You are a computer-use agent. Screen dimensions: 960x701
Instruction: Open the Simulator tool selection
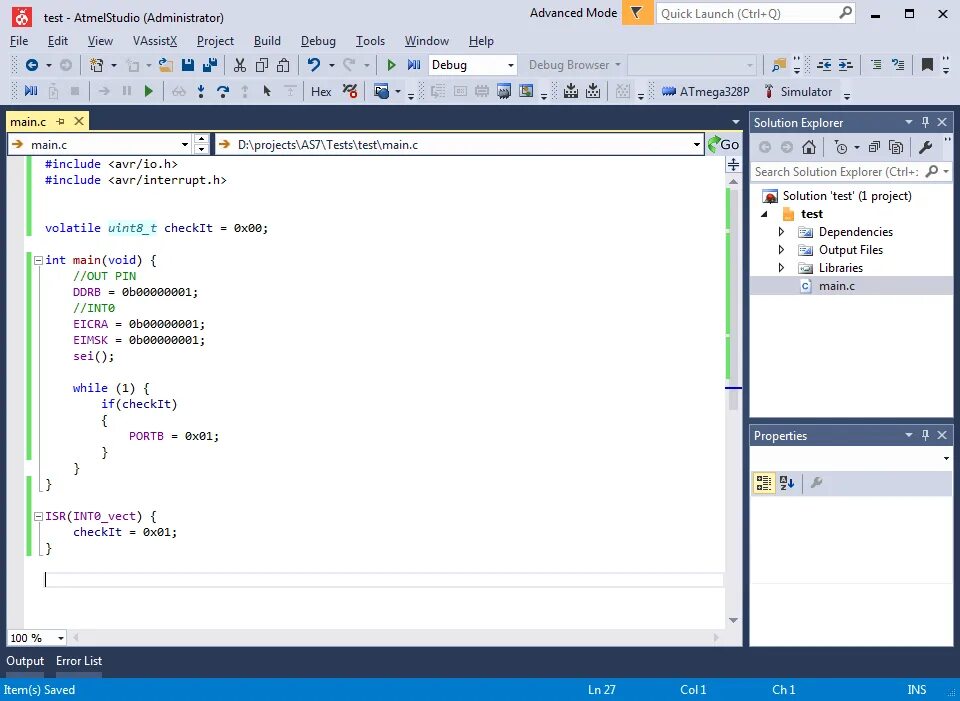tap(798, 92)
